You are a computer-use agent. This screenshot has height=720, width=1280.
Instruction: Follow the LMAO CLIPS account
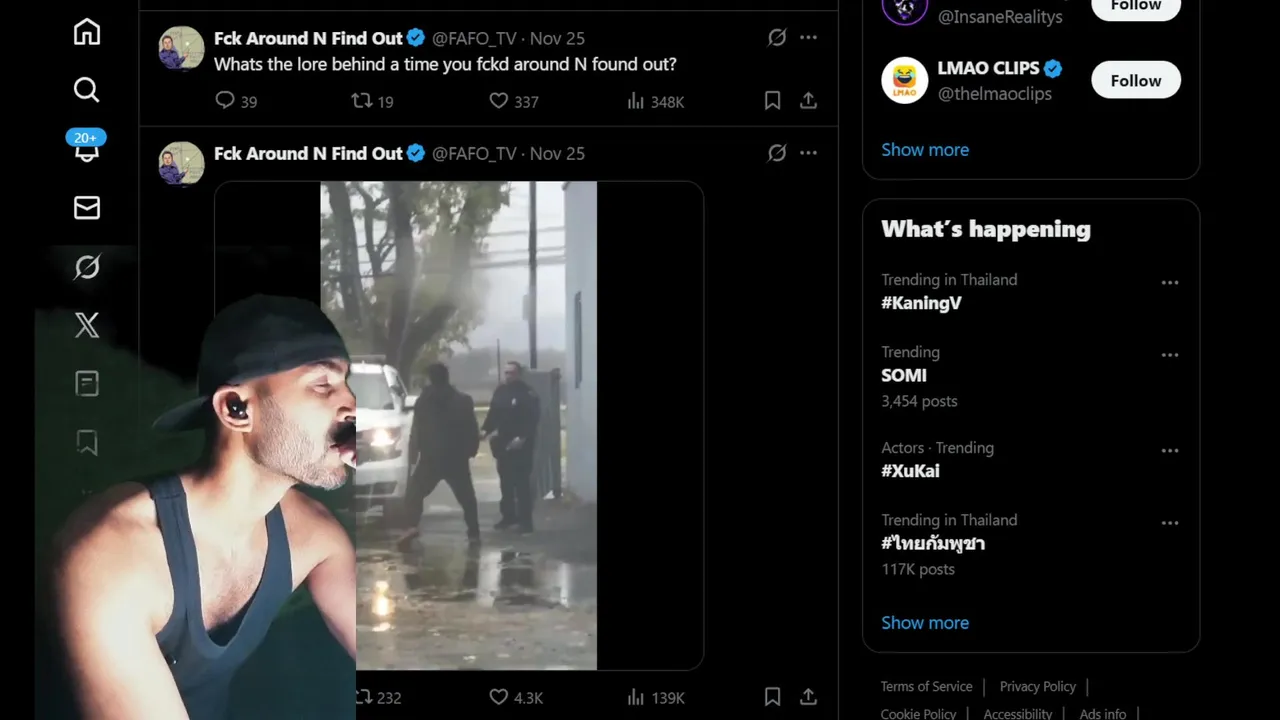[1135, 80]
